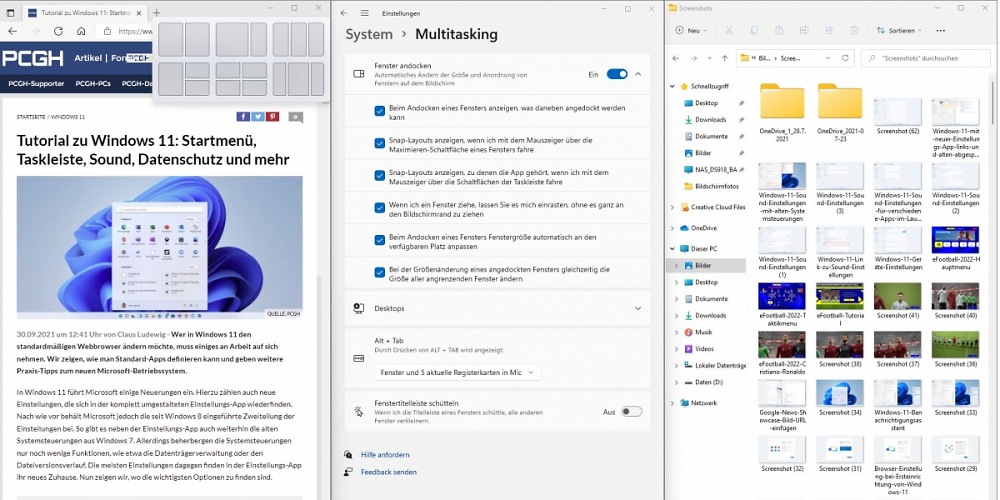Image resolution: width=1000 pixels, height=500 pixels.
Task: Click the Delete trash icon in Explorer
Action: pos(854,30)
